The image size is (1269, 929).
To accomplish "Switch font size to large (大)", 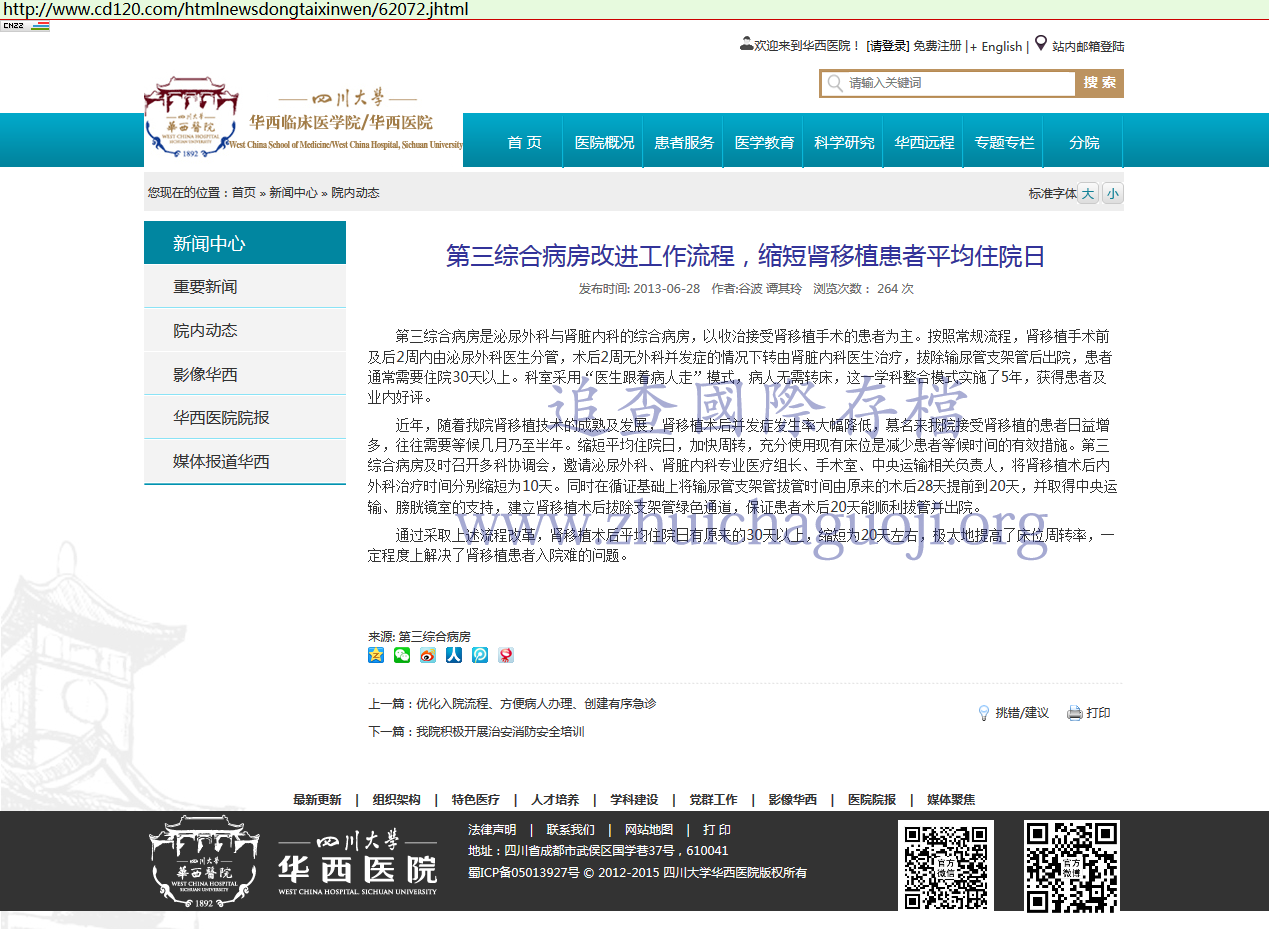I will pyautogui.click(x=1088, y=193).
